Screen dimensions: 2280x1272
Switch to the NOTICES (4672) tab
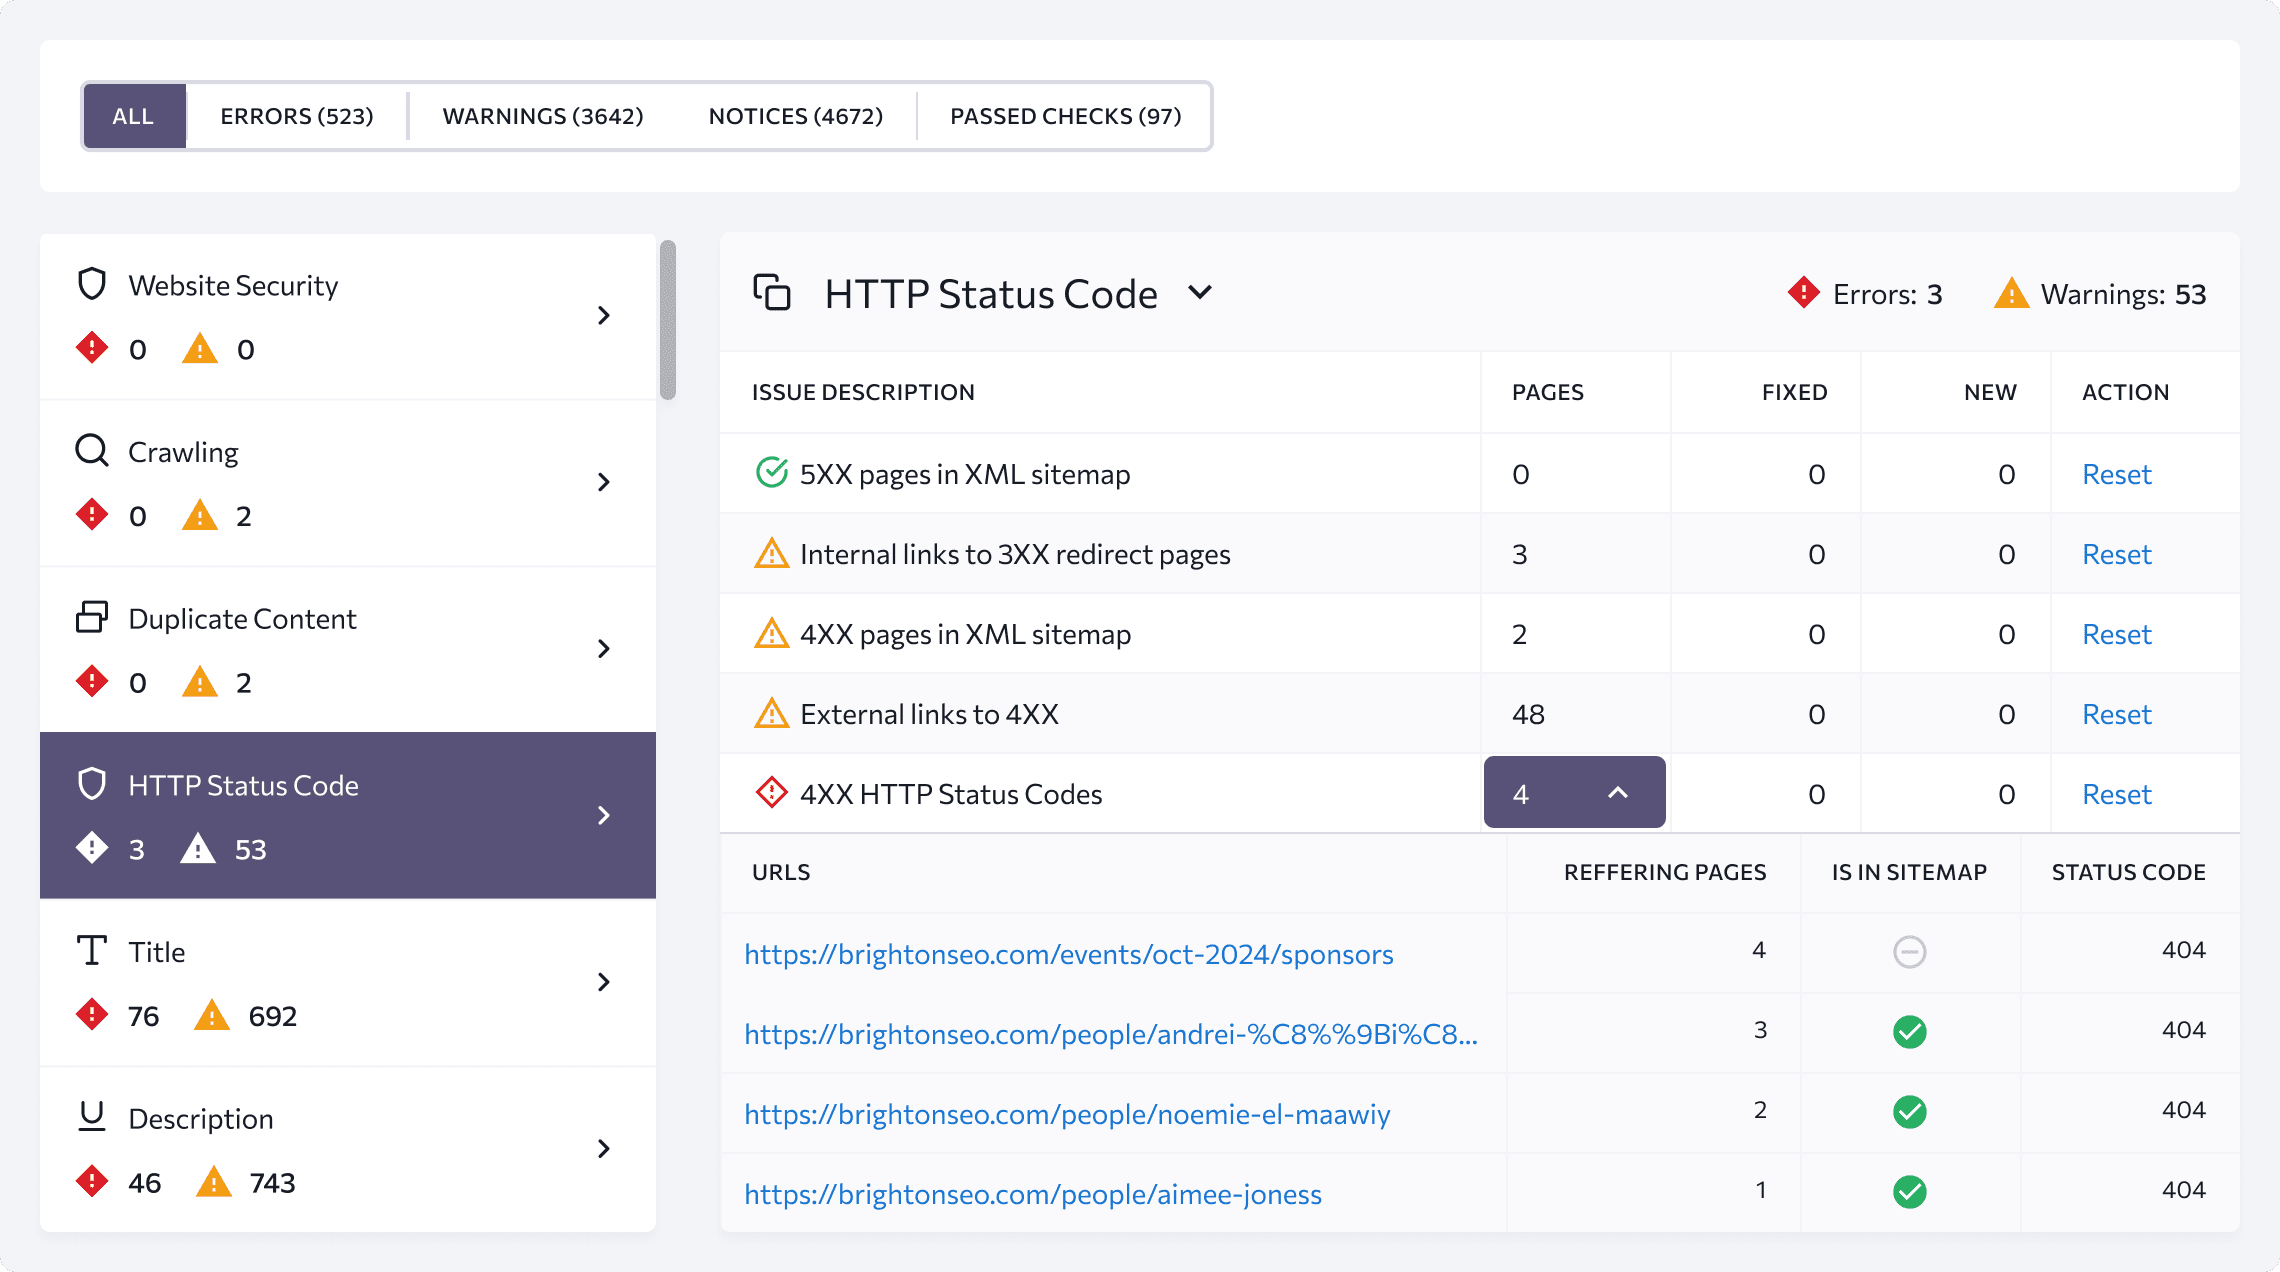tap(796, 116)
